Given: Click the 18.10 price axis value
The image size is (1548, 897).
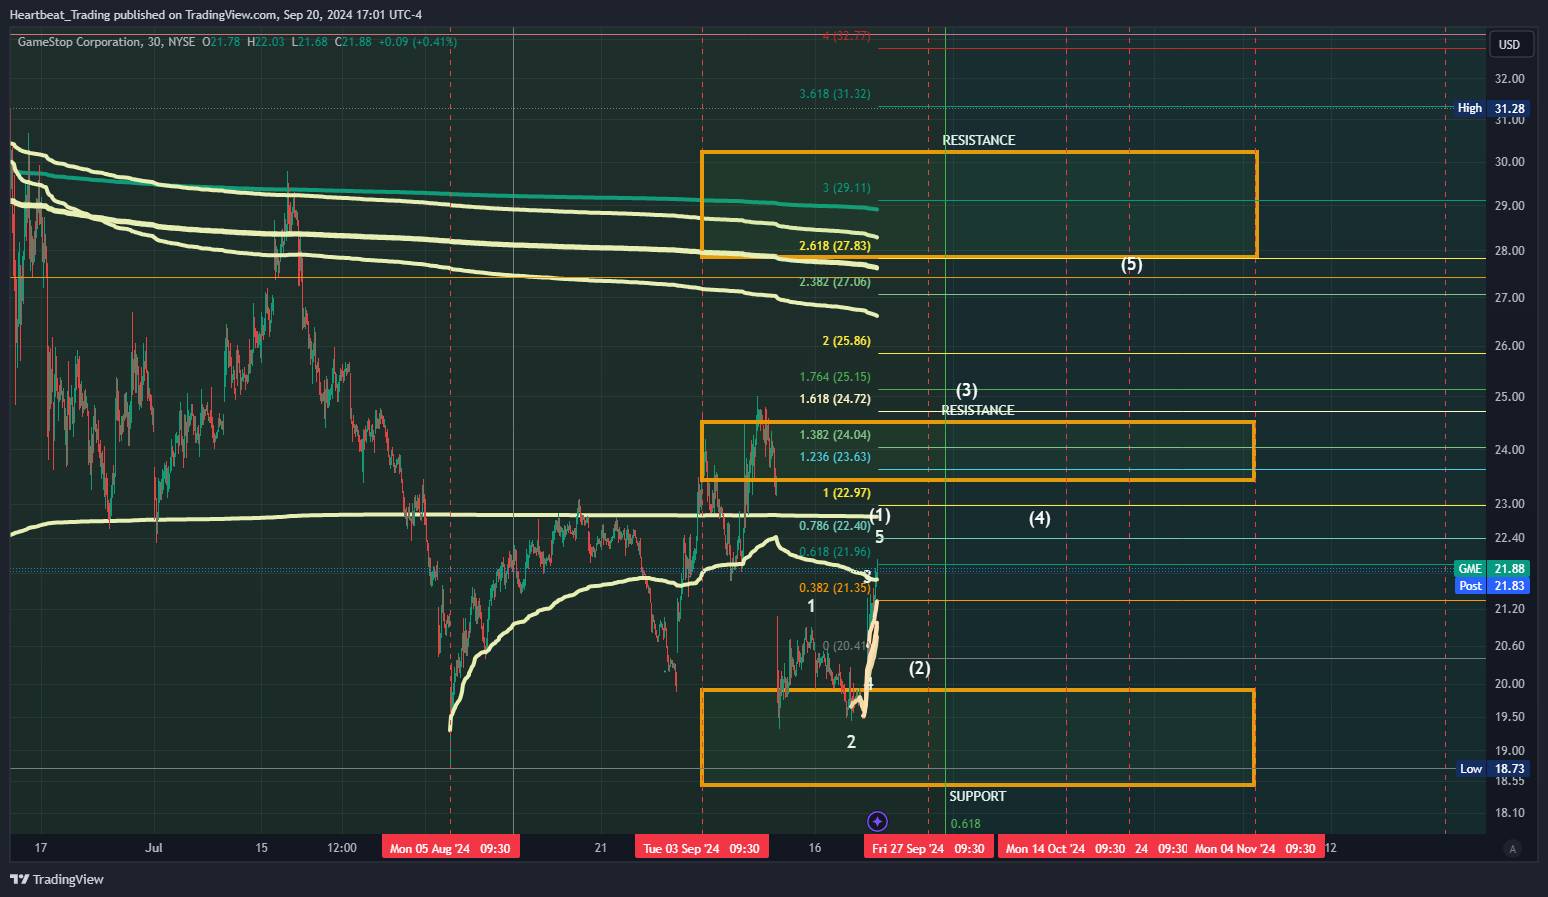Looking at the screenshot, I should pos(1509,813).
